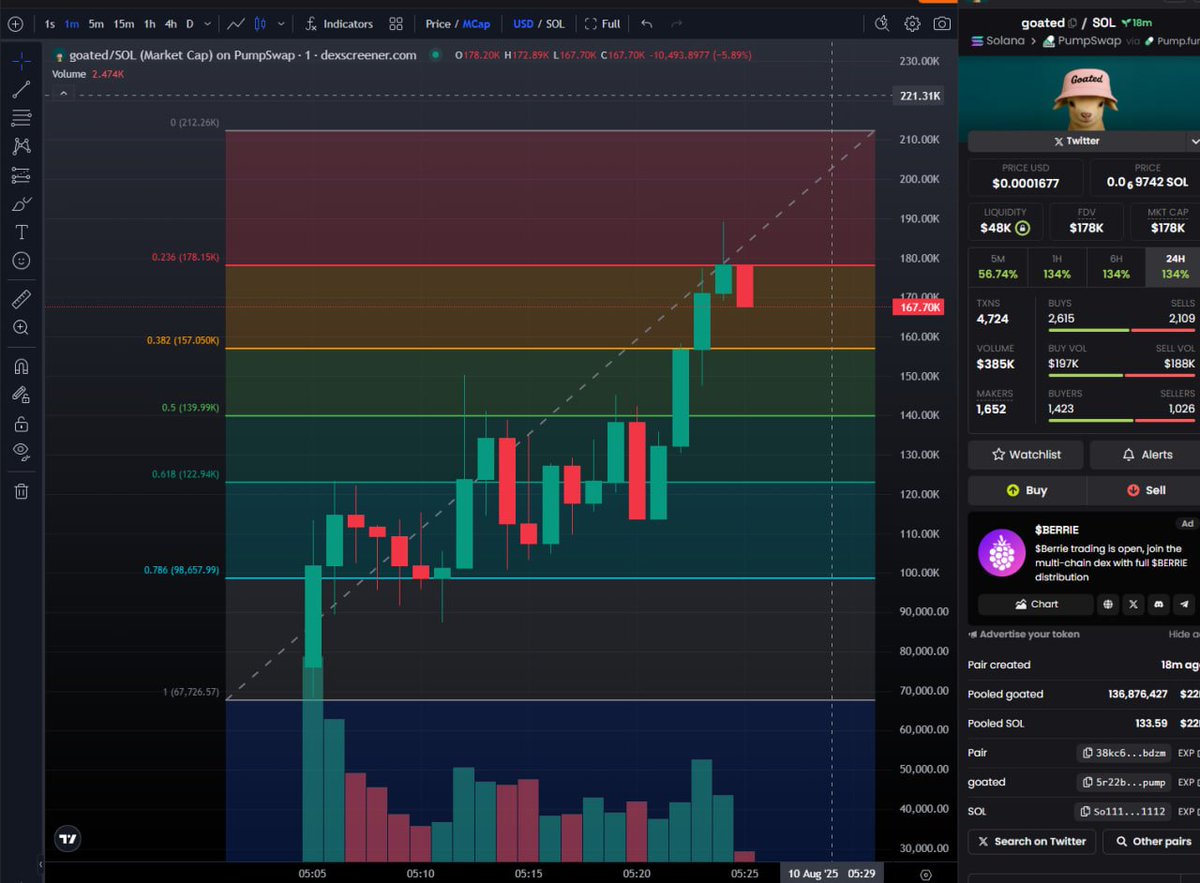This screenshot has width=1200, height=883.
Task: Select the 4h timeframe
Action: 171,24
